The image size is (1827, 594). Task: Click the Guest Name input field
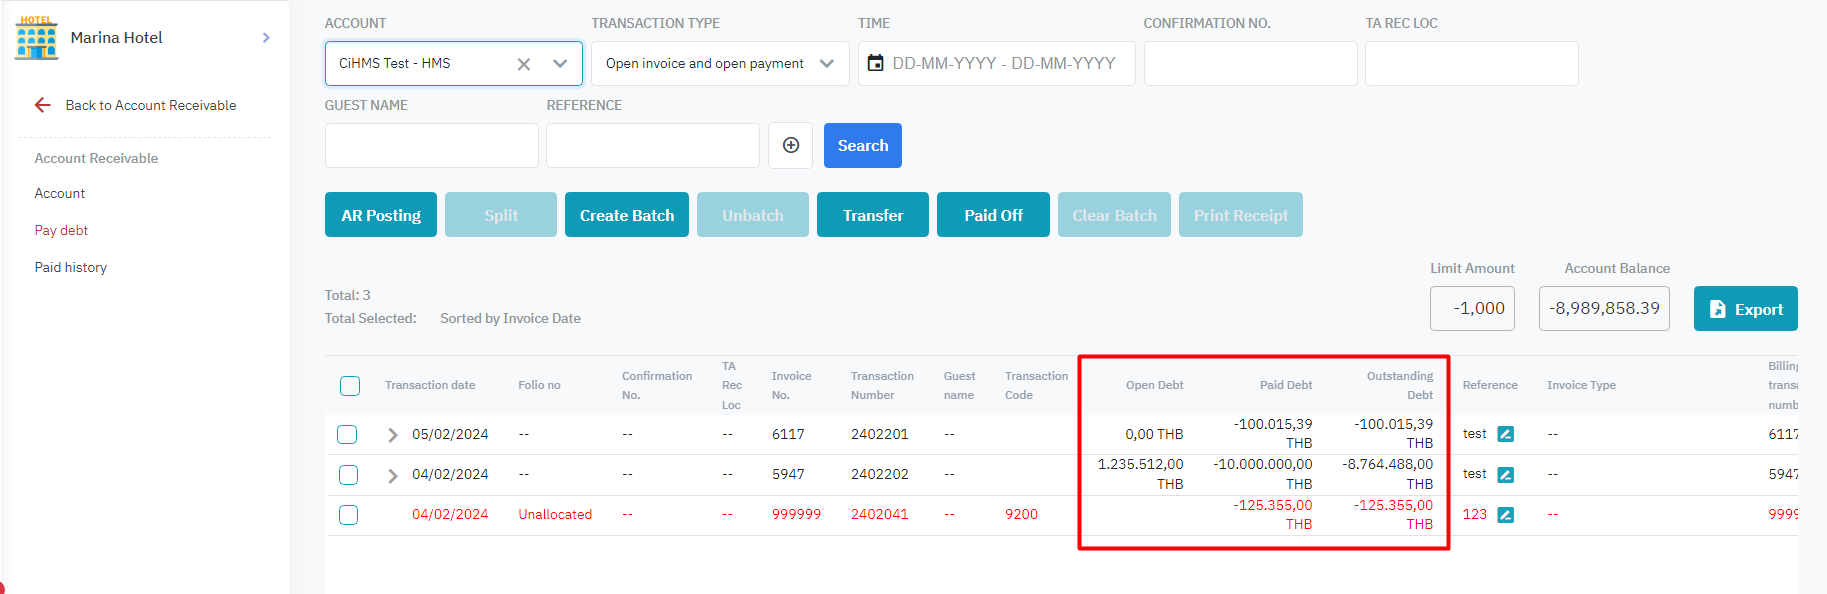[431, 146]
